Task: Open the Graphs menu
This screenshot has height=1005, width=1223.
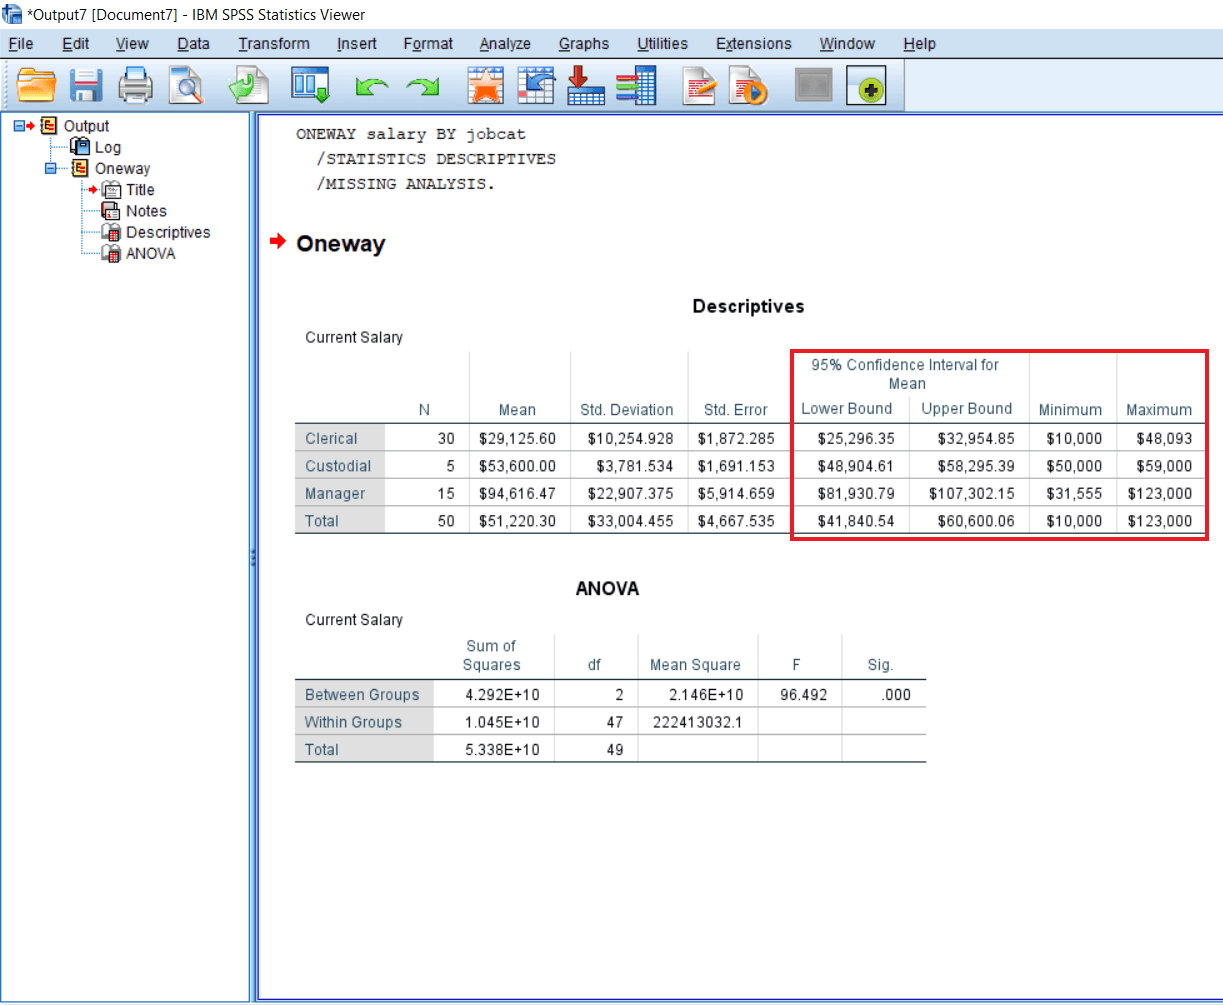Action: click(584, 44)
